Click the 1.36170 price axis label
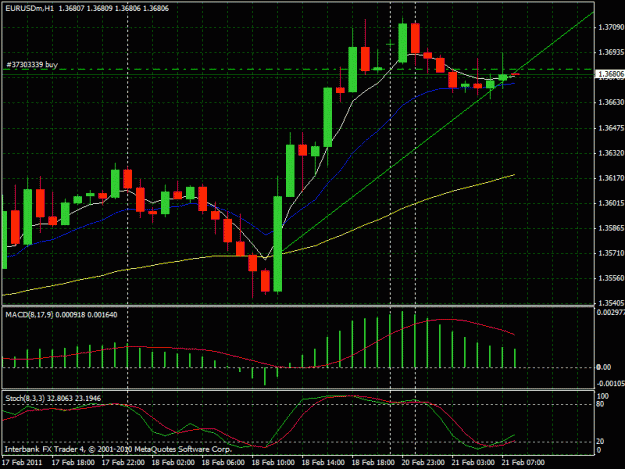The height and width of the screenshot is (469, 625). pyautogui.click(x=611, y=178)
